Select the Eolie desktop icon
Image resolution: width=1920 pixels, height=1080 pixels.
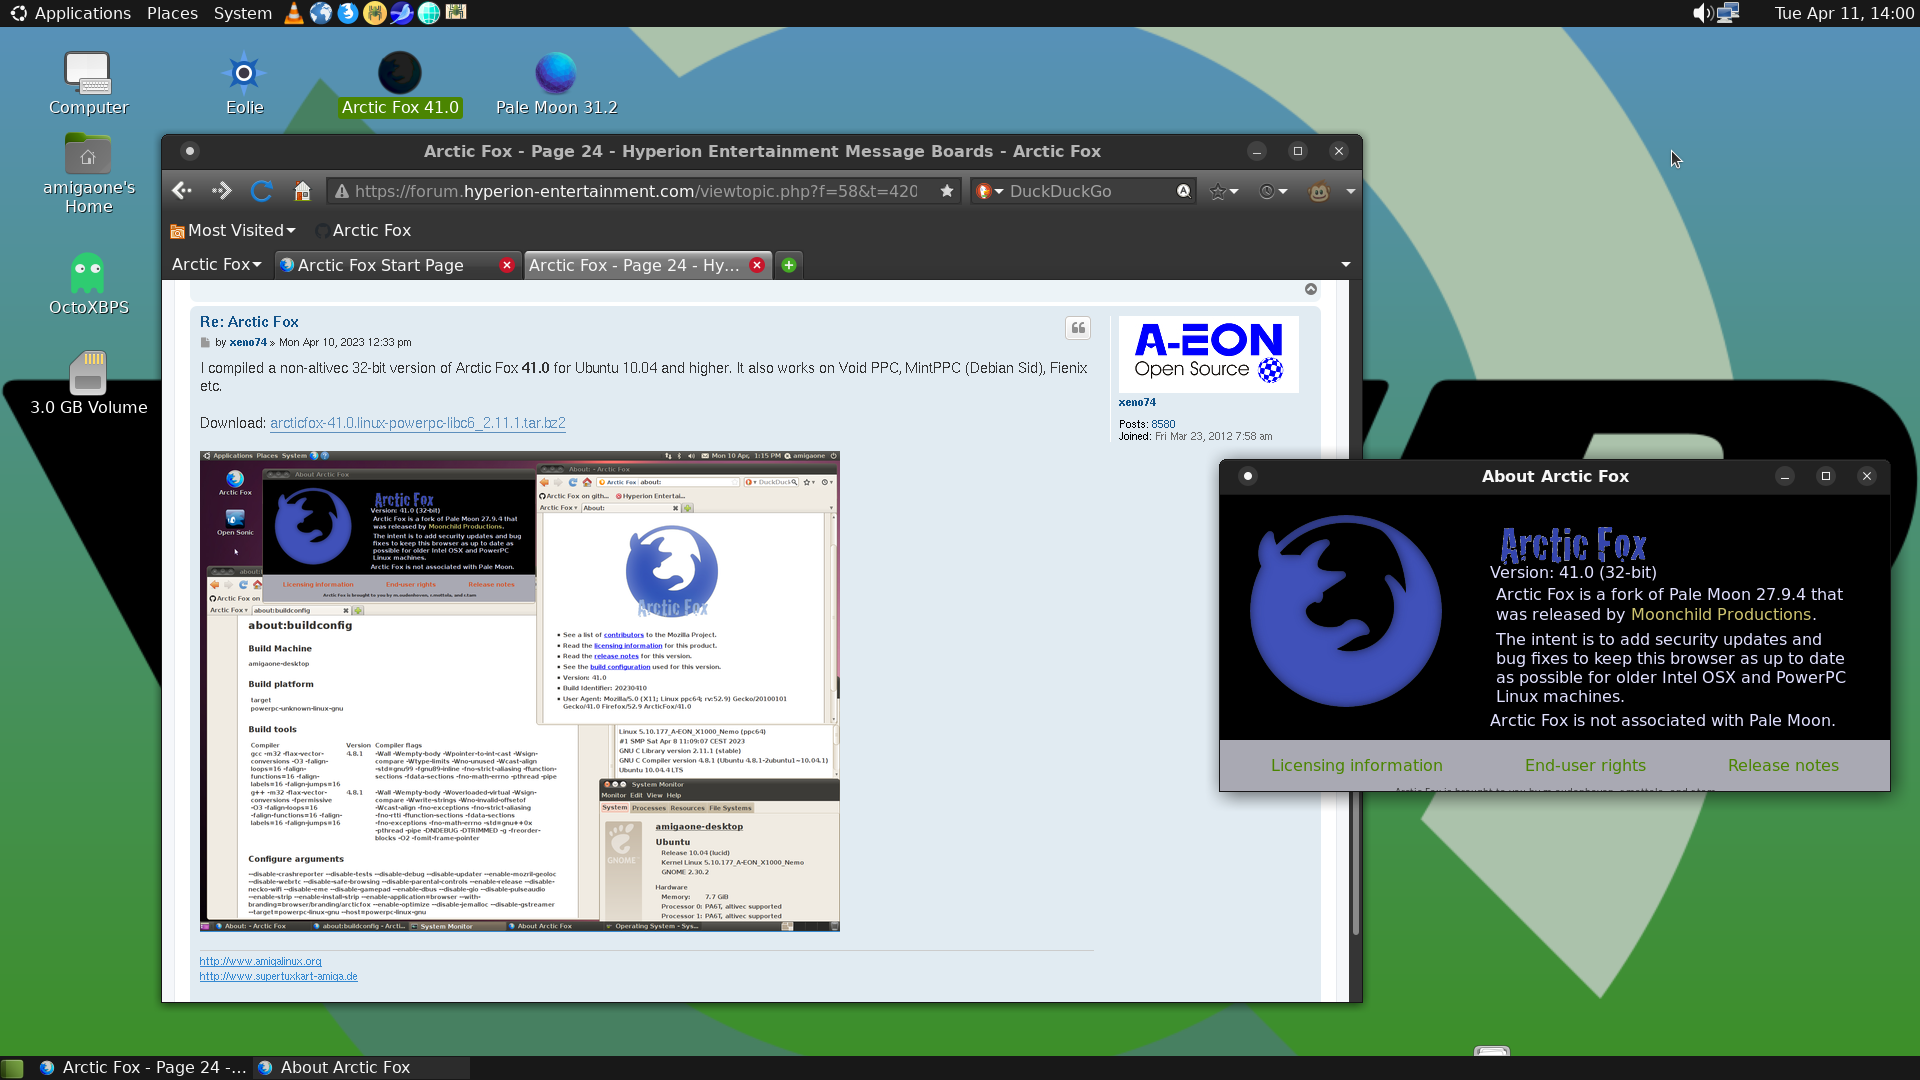244,84
